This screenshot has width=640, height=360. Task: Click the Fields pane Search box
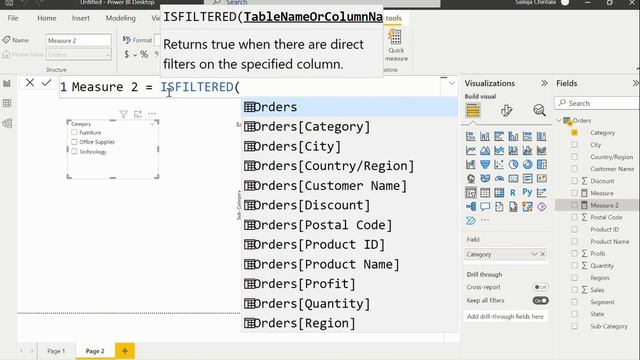pyautogui.click(x=597, y=103)
